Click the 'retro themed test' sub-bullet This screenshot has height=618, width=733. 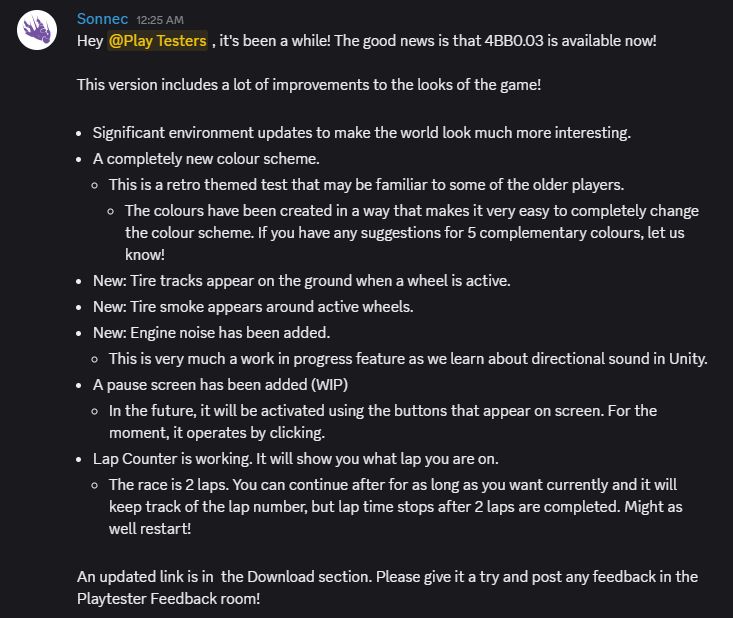point(366,185)
